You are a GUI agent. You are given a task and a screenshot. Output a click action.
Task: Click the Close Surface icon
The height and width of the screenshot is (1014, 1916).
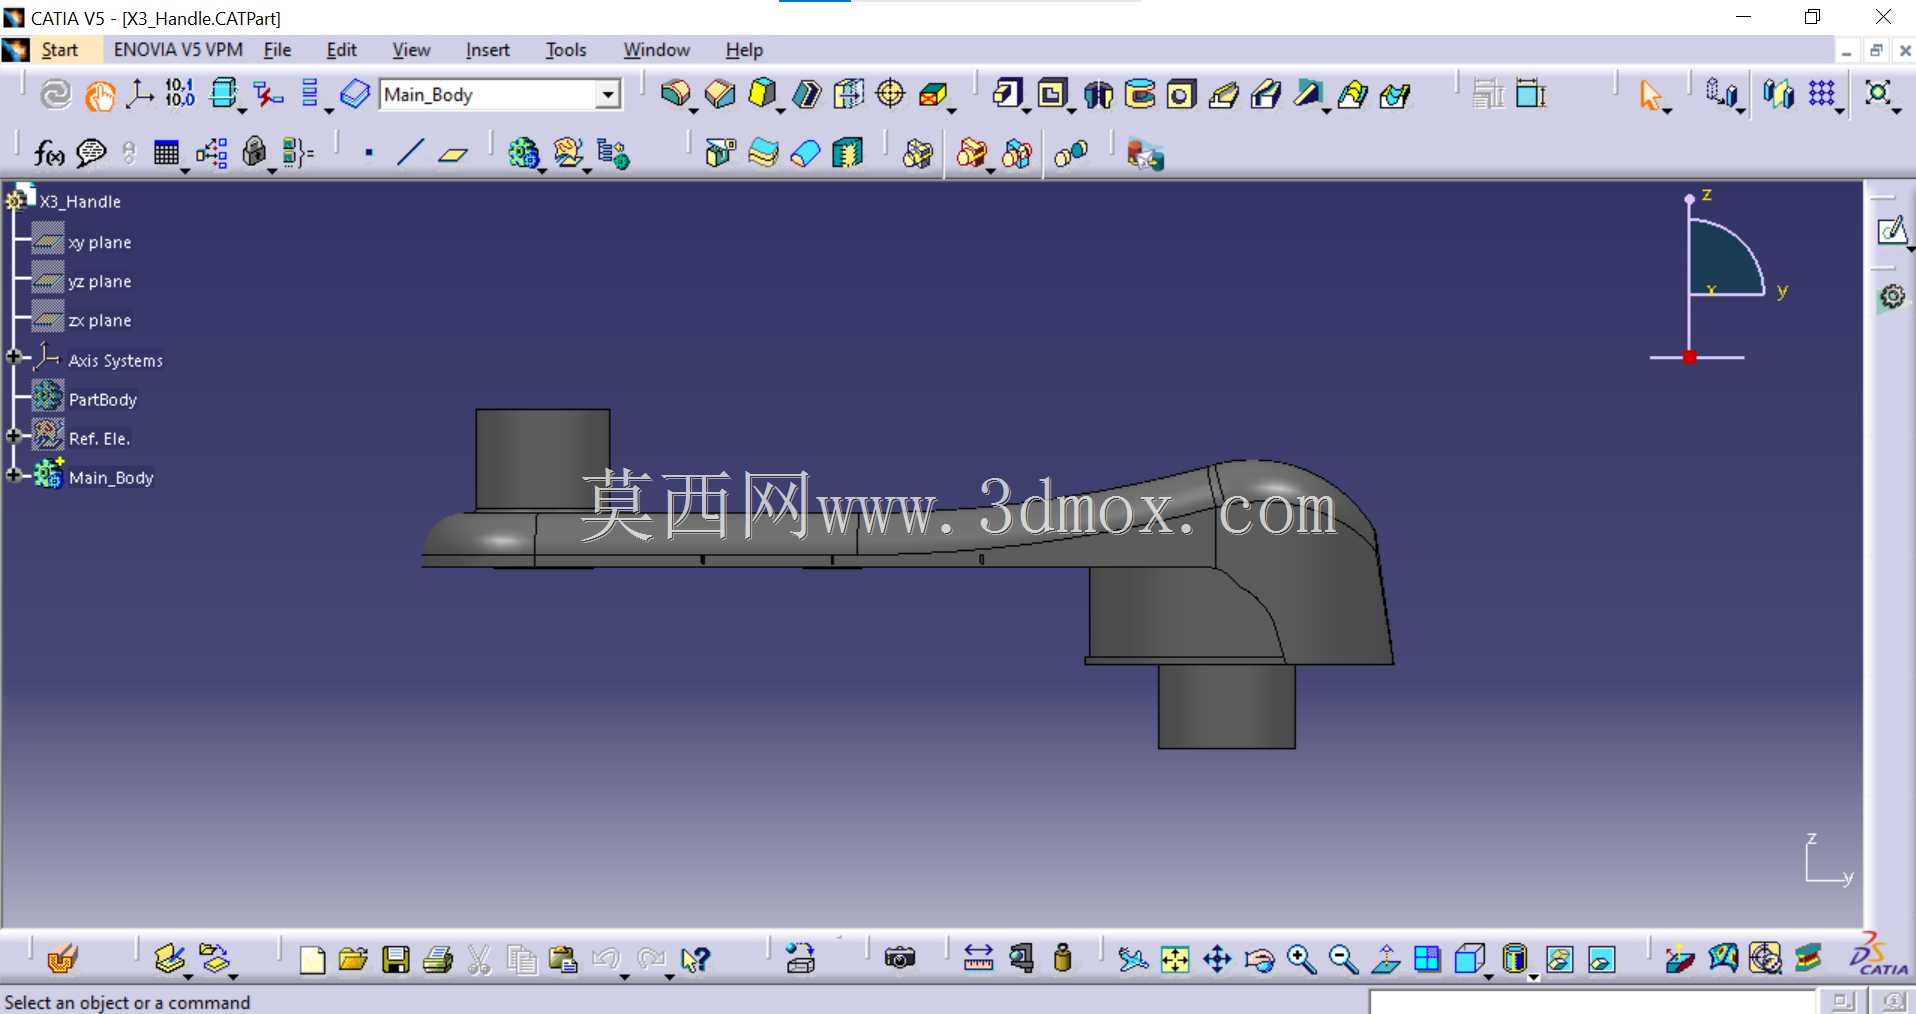(x=805, y=153)
